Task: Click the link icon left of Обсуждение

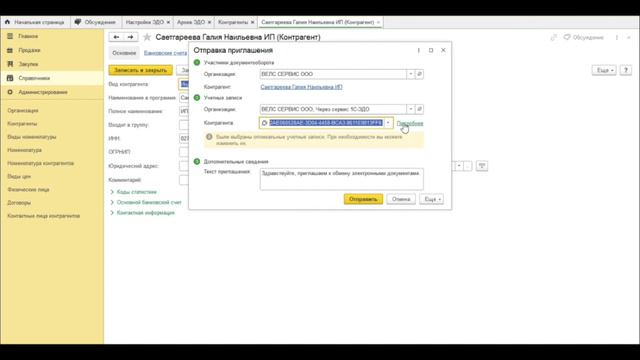Action: [x=553, y=37]
